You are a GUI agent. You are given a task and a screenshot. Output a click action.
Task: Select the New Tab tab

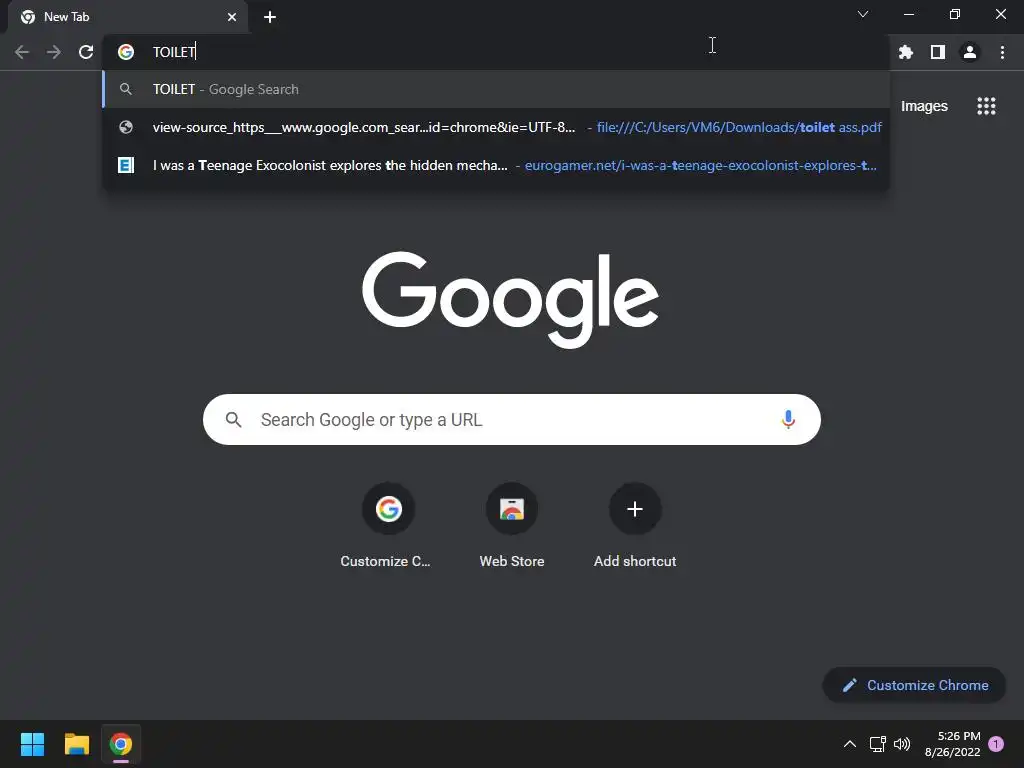pos(127,17)
